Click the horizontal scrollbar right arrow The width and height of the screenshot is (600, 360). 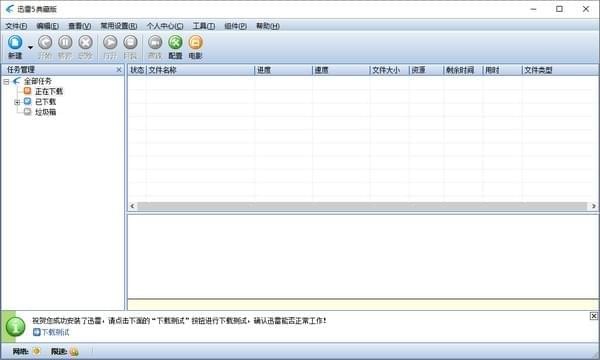[593, 206]
